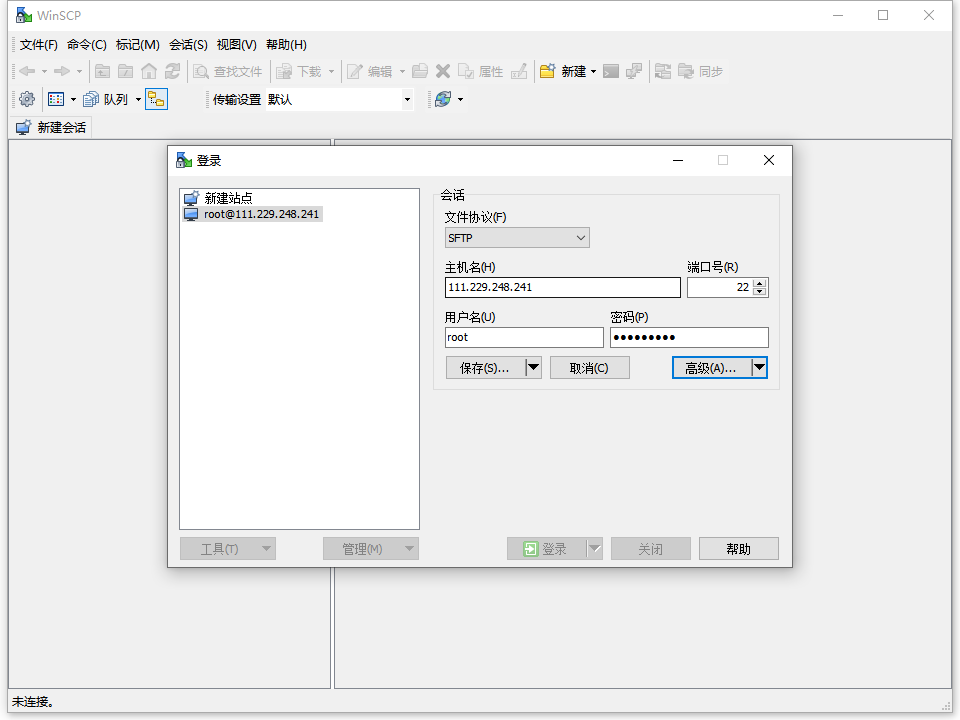Click the 管理(M) manage button
Image resolution: width=960 pixels, height=720 pixels.
tap(371, 549)
